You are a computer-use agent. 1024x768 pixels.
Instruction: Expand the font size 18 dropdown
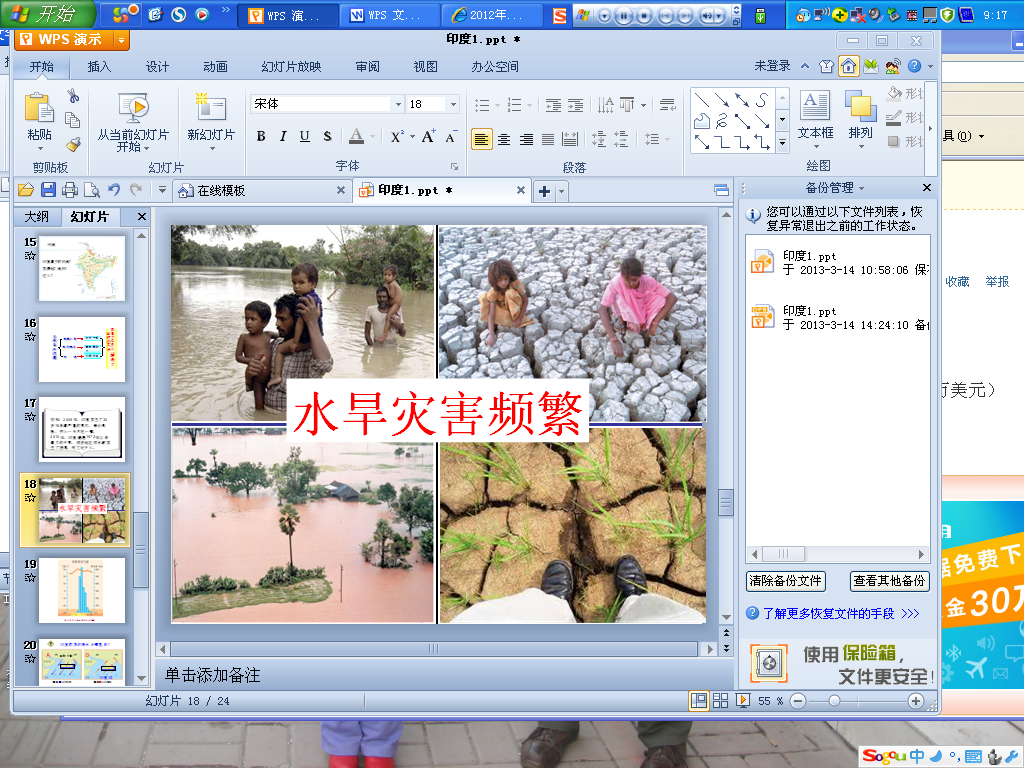pos(452,104)
